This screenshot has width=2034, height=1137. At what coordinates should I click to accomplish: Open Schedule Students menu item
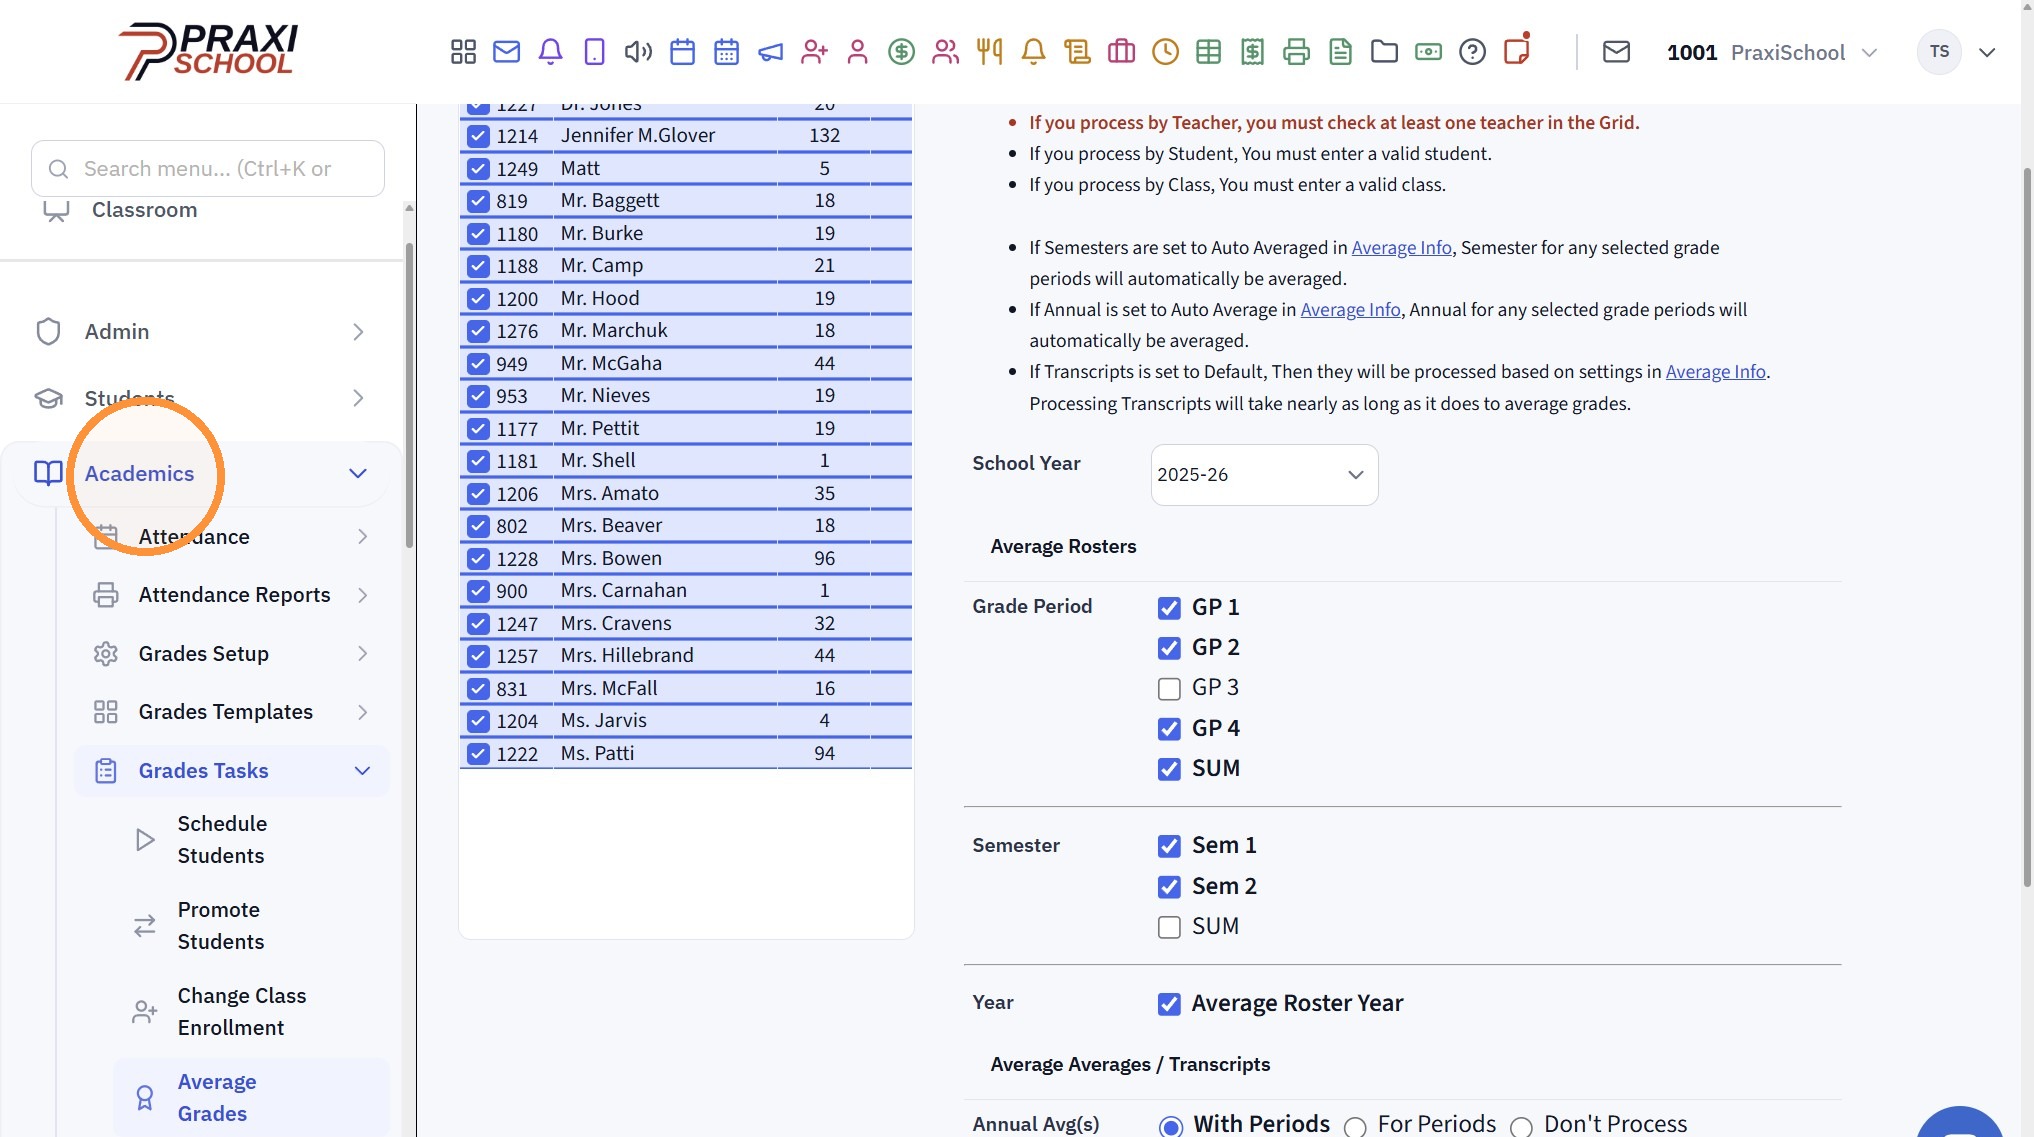pos(250,840)
